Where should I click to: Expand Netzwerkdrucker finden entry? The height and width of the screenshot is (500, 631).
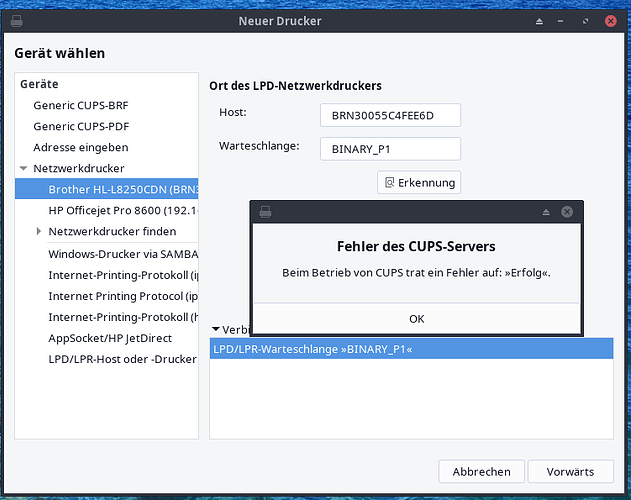[39, 231]
